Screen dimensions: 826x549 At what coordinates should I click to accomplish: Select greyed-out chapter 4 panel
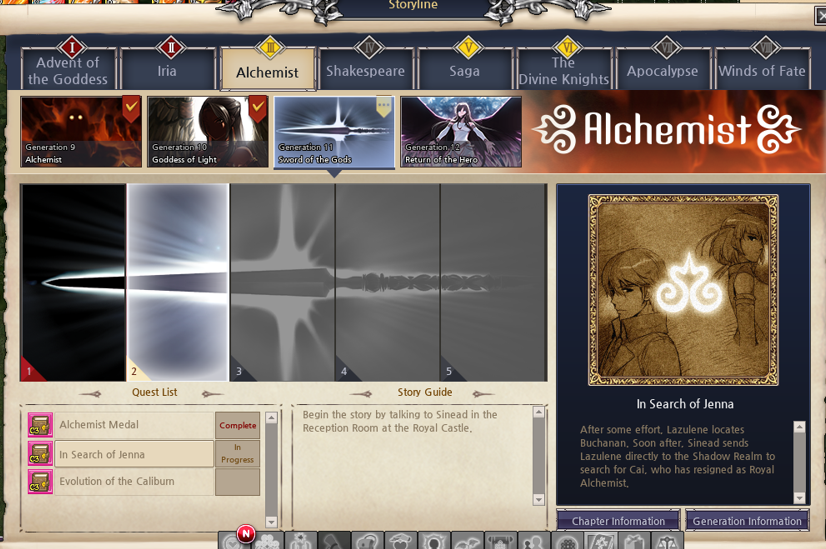(388, 282)
